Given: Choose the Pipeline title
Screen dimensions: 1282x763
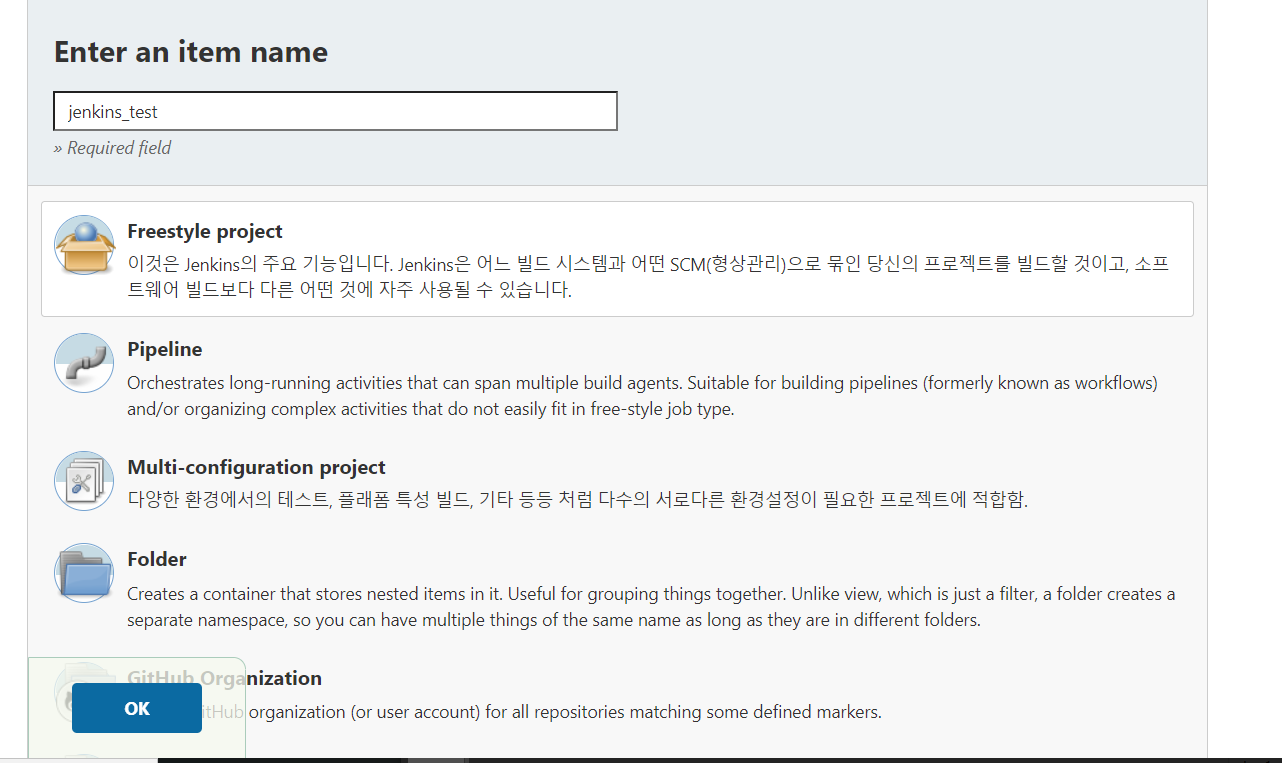Looking at the screenshot, I should point(165,349).
